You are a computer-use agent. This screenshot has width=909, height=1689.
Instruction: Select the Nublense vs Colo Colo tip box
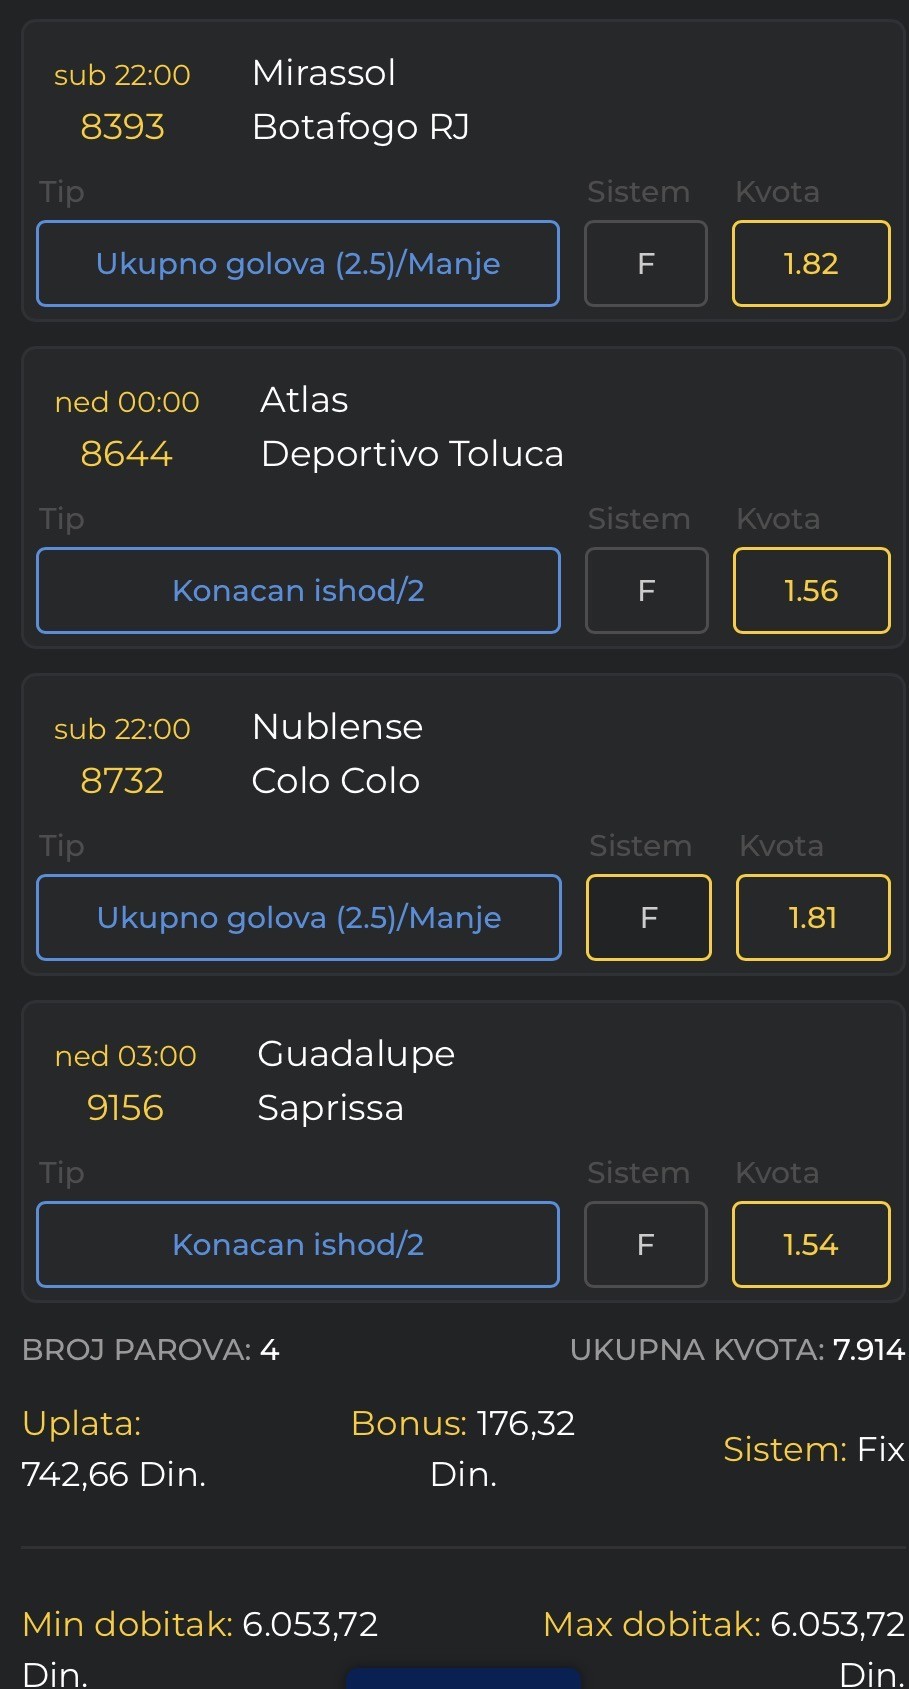tap(299, 918)
